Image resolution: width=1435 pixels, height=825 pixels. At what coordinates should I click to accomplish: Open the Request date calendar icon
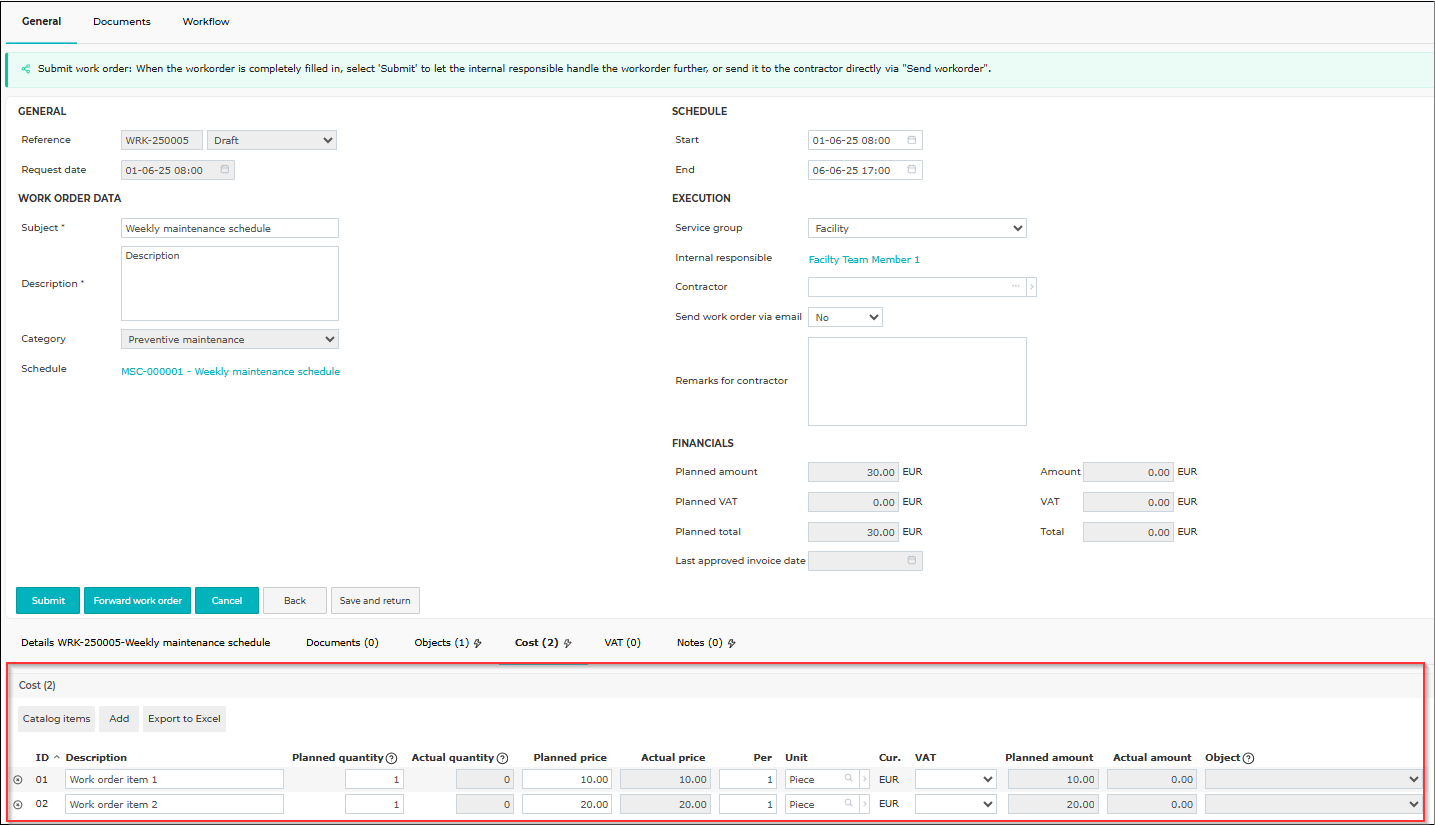point(224,170)
